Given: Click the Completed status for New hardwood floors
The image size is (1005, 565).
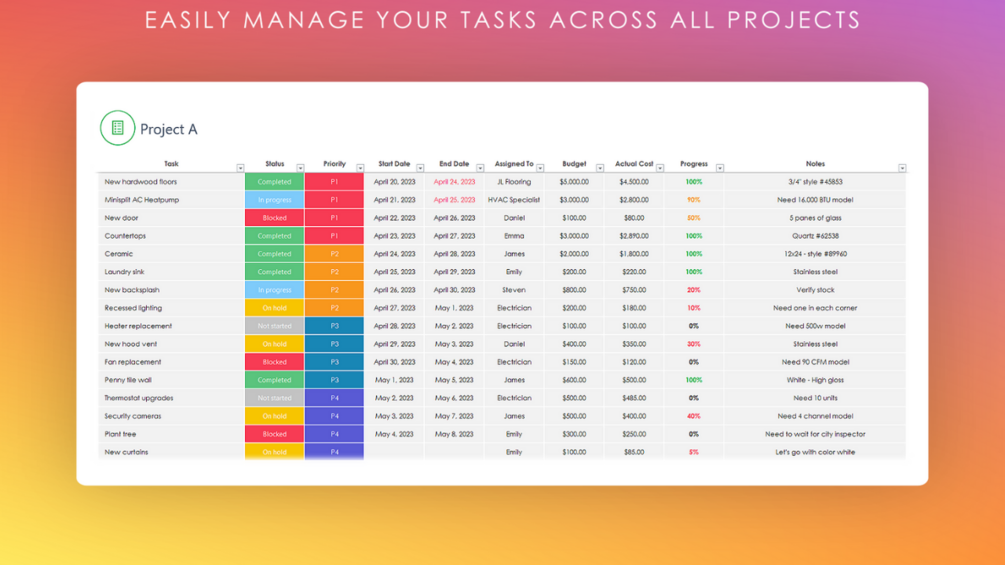Looking at the screenshot, I should (x=274, y=182).
